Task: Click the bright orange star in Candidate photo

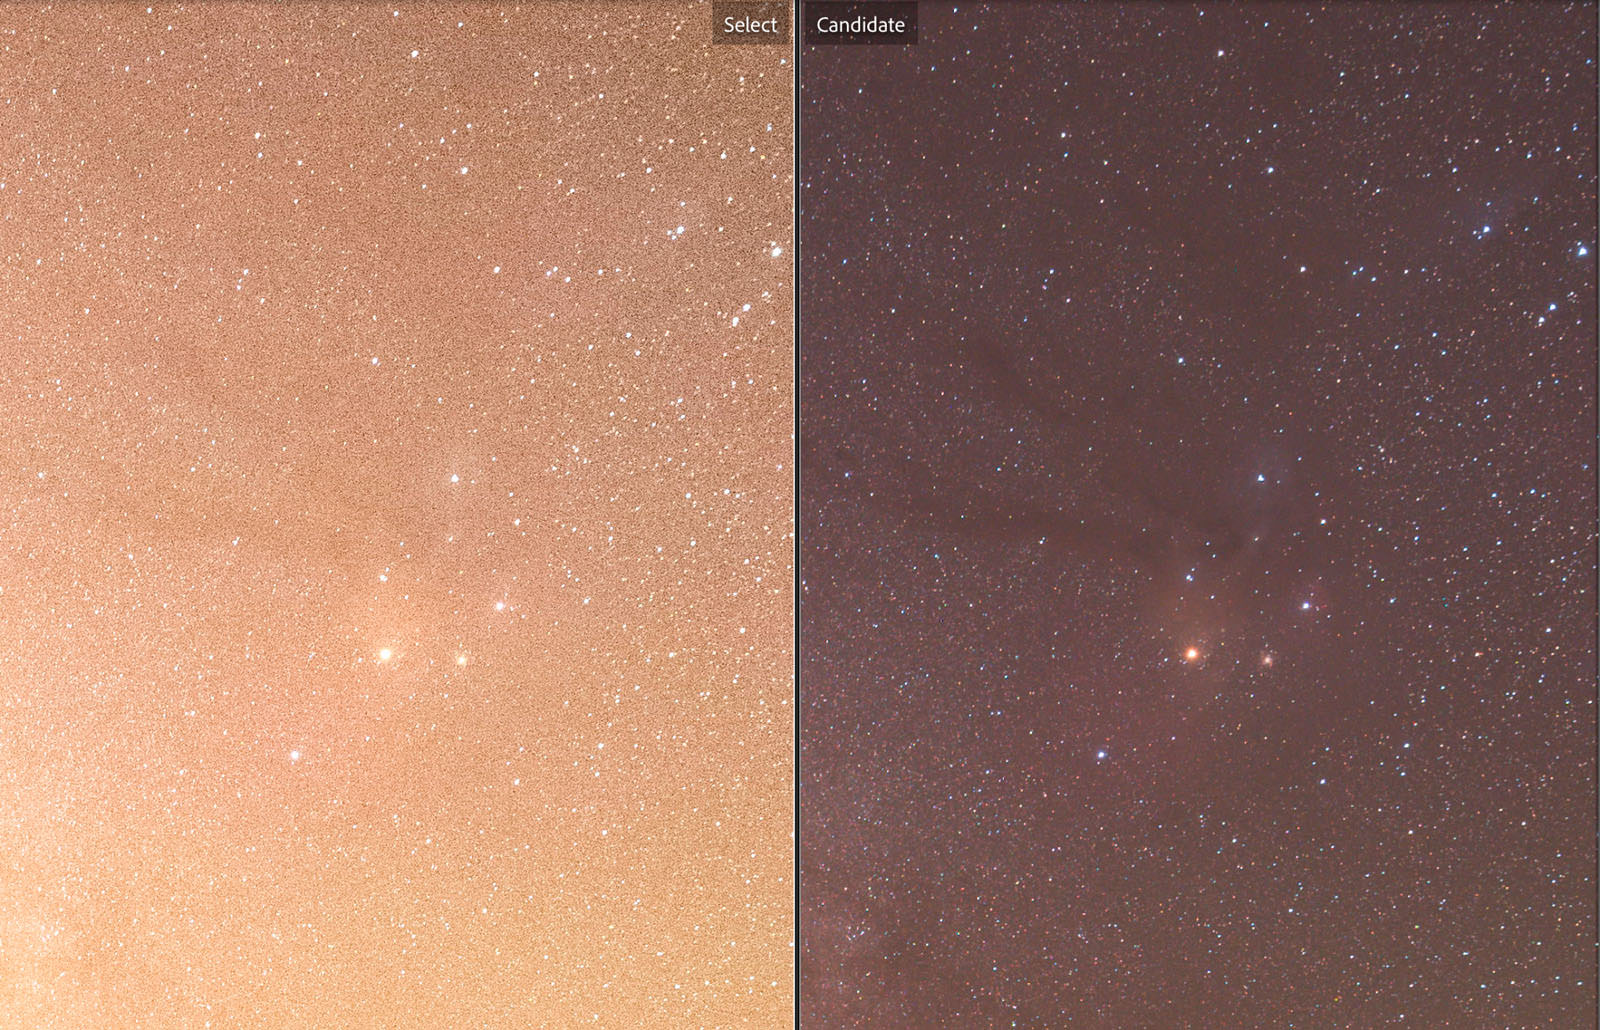Action: 1191,654
